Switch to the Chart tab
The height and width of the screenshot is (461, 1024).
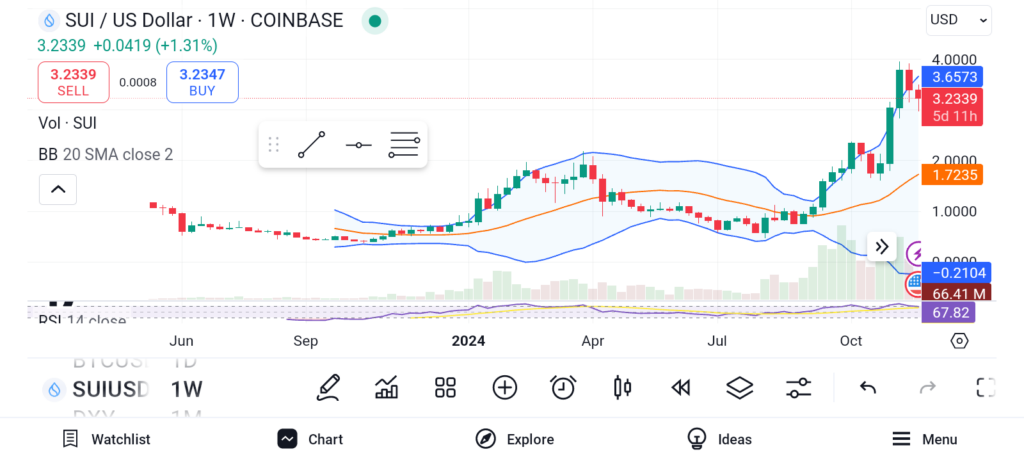(x=310, y=439)
